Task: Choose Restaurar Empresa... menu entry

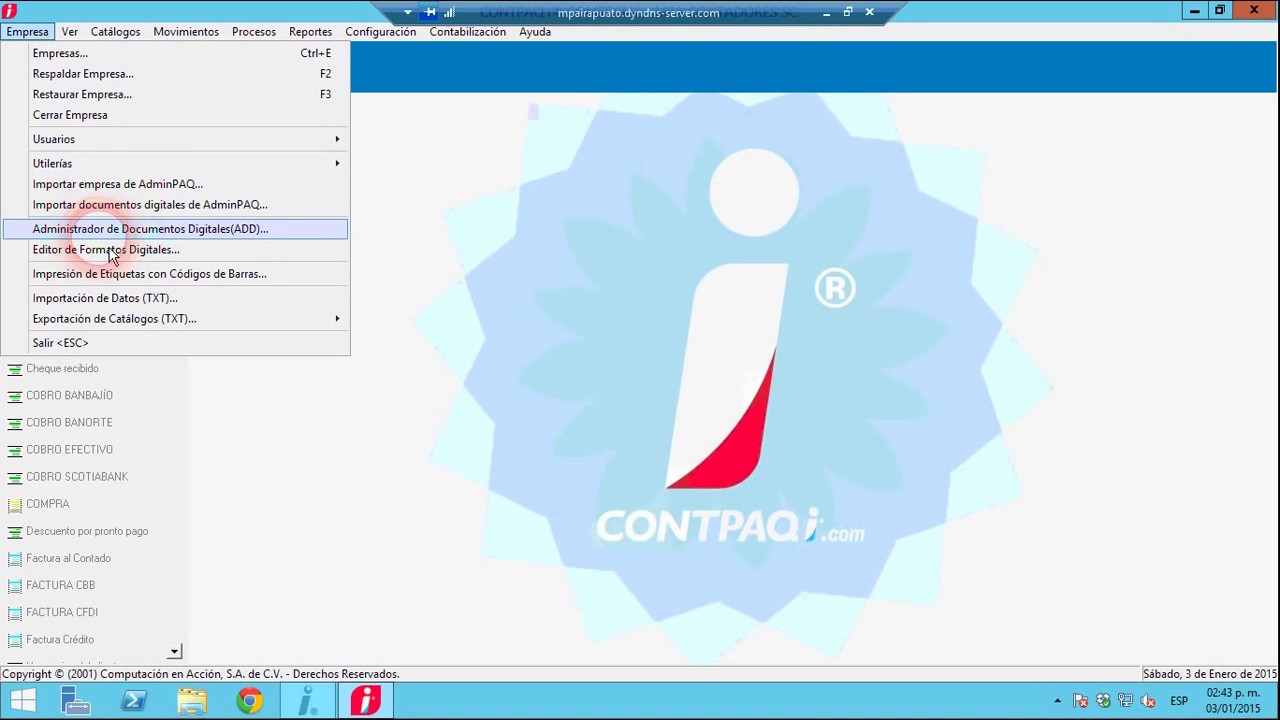Action: click(x=175, y=94)
